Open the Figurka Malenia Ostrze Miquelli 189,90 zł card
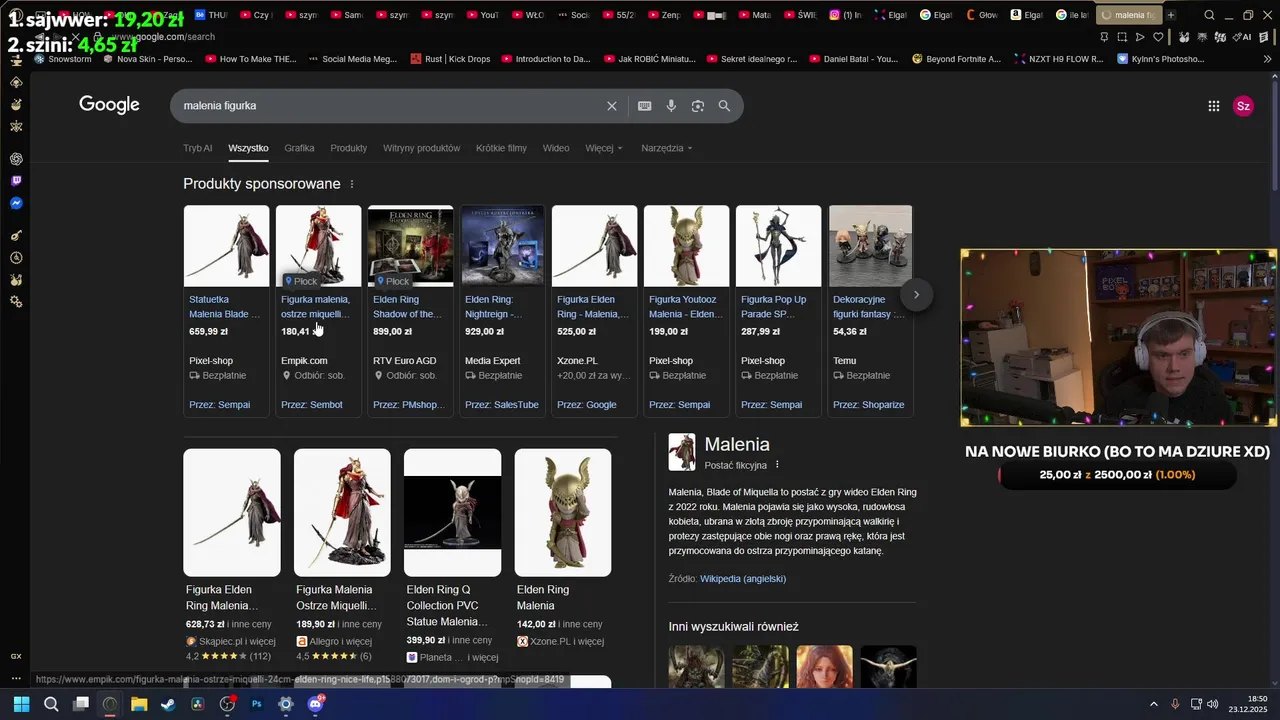 [342, 555]
